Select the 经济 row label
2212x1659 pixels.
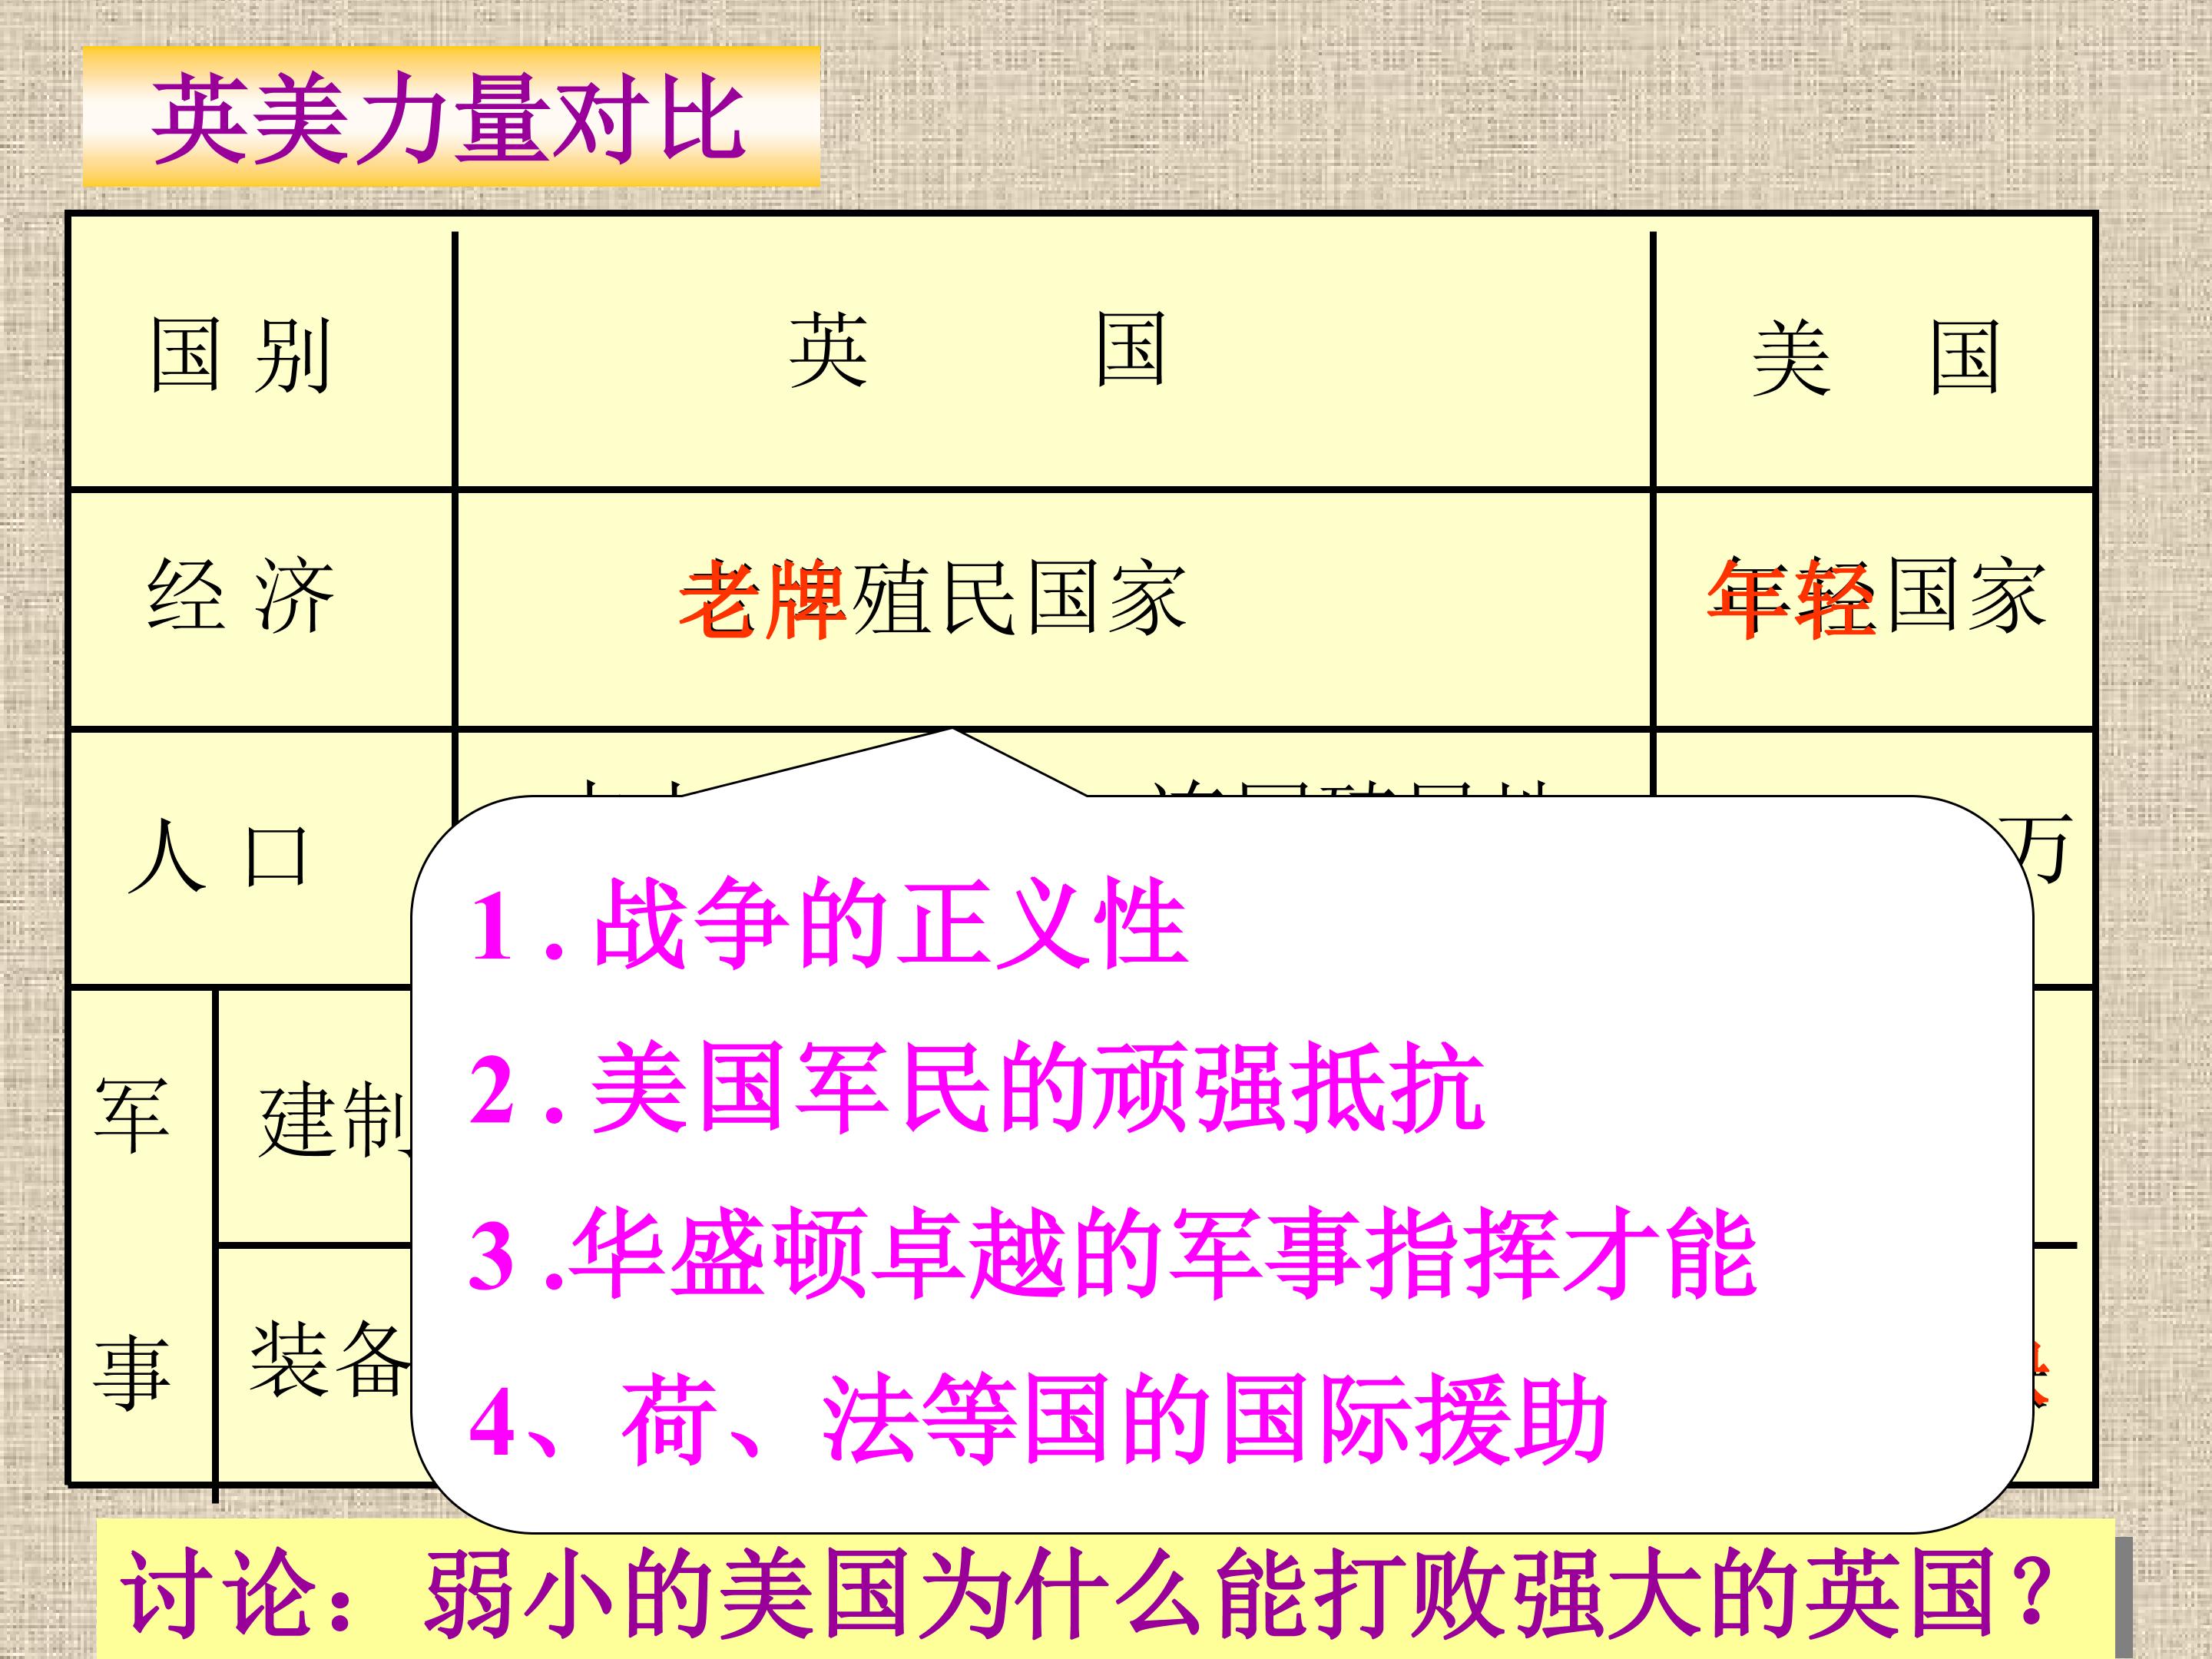tap(240, 595)
